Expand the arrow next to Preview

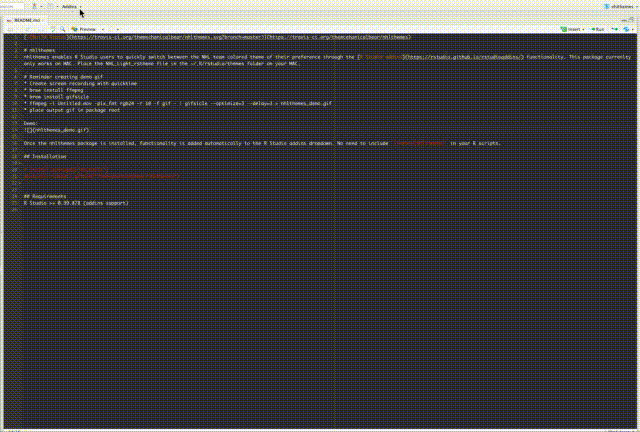(103, 29)
